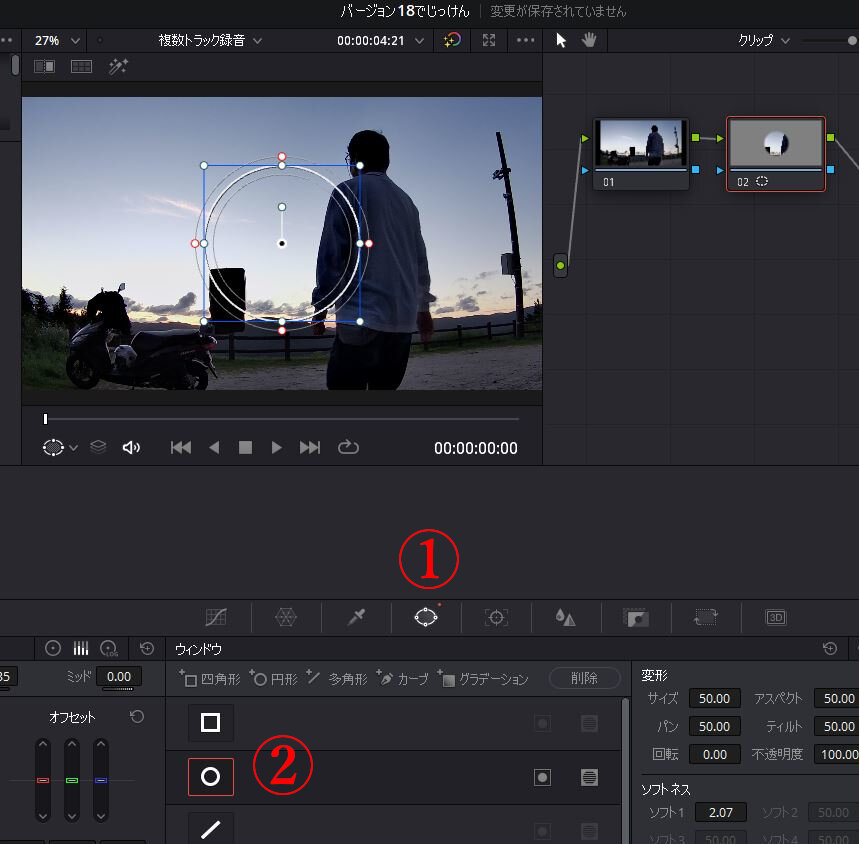Switch to primaries color wheels mode icon
This screenshot has height=844, width=859.
53,648
